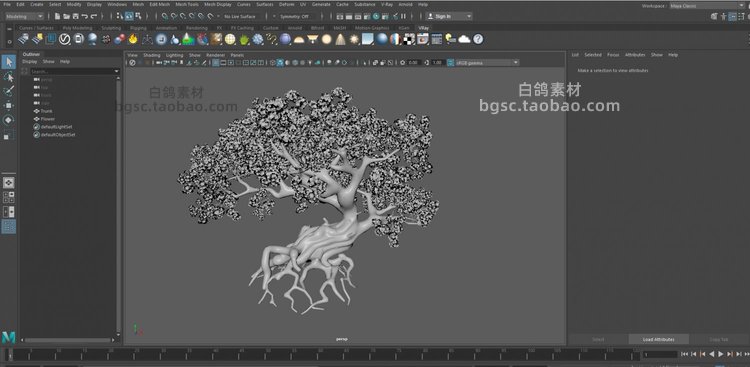The height and width of the screenshot is (367, 750).
Task: Click the Outliner horizontal scrollbar
Action: click(x=68, y=340)
